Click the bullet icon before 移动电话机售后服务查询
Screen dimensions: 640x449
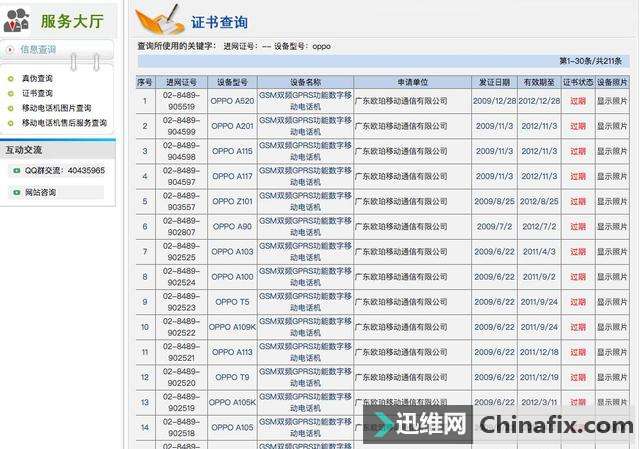point(11,123)
